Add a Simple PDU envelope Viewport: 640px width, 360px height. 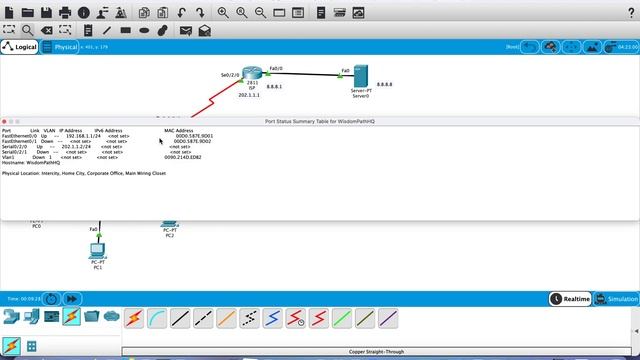pos(186,31)
